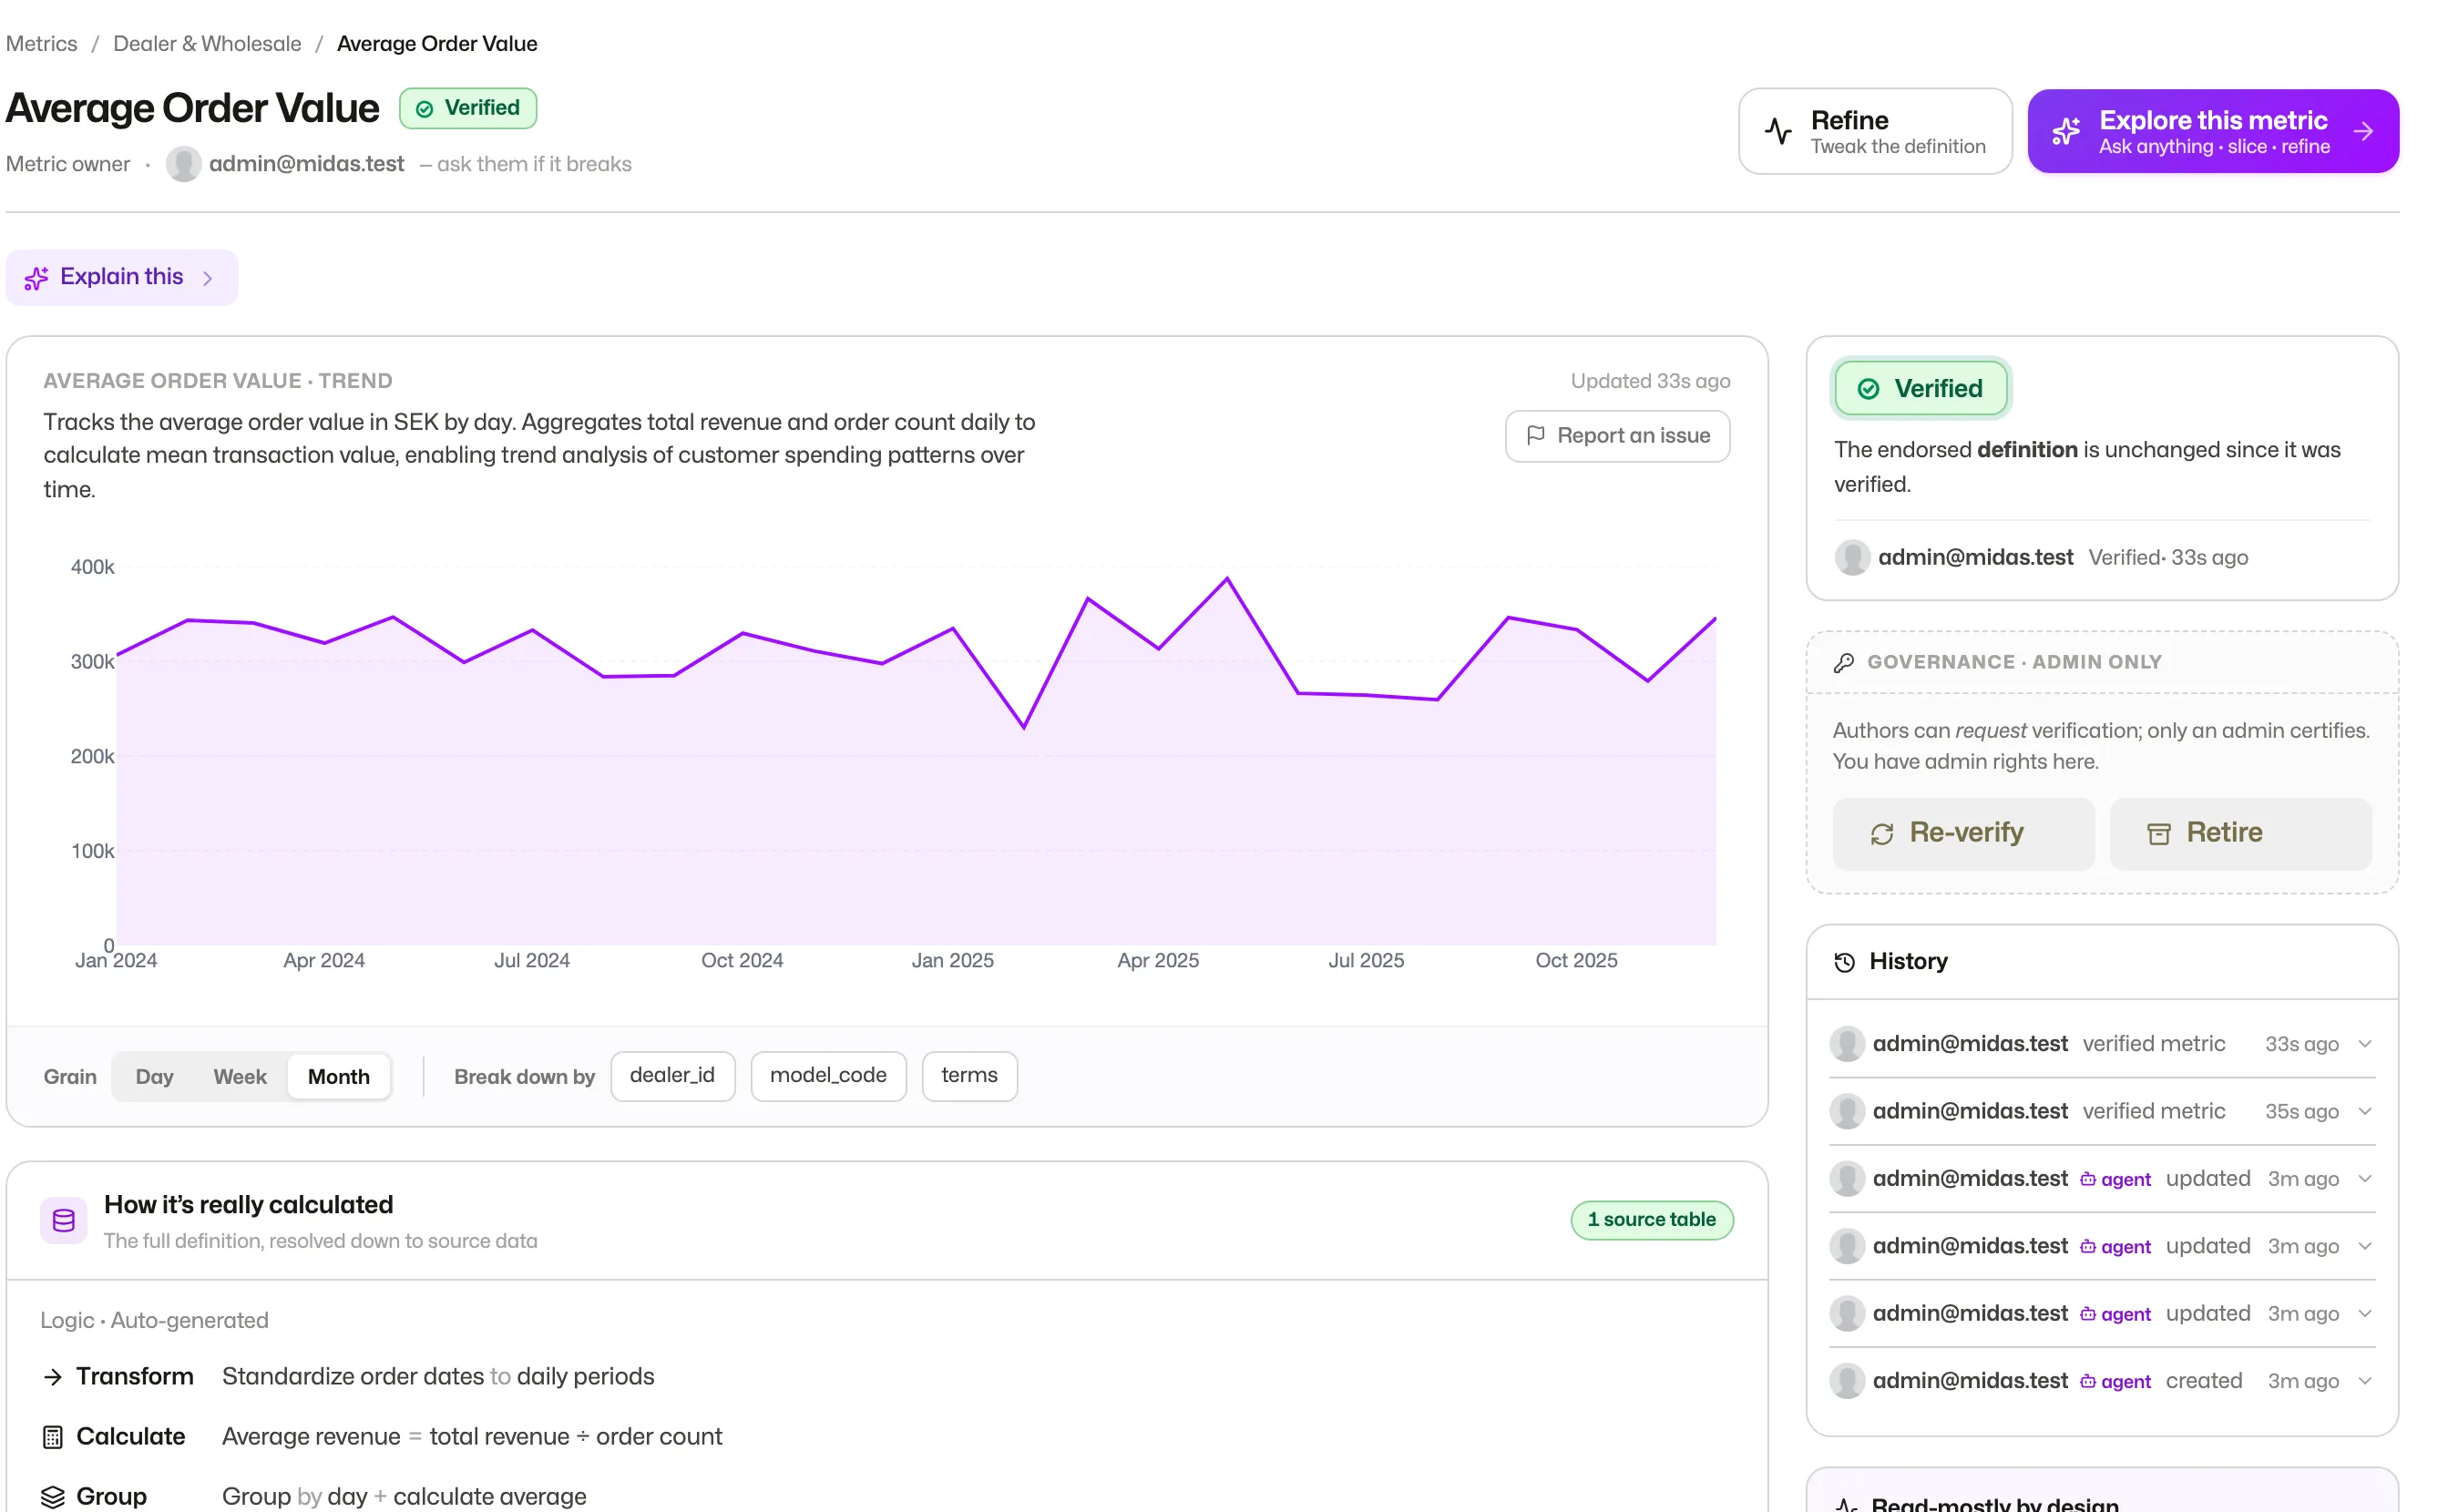This screenshot has height=1512, width=2438.
Task: Set grain to Month
Action: [x=338, y=1077]
